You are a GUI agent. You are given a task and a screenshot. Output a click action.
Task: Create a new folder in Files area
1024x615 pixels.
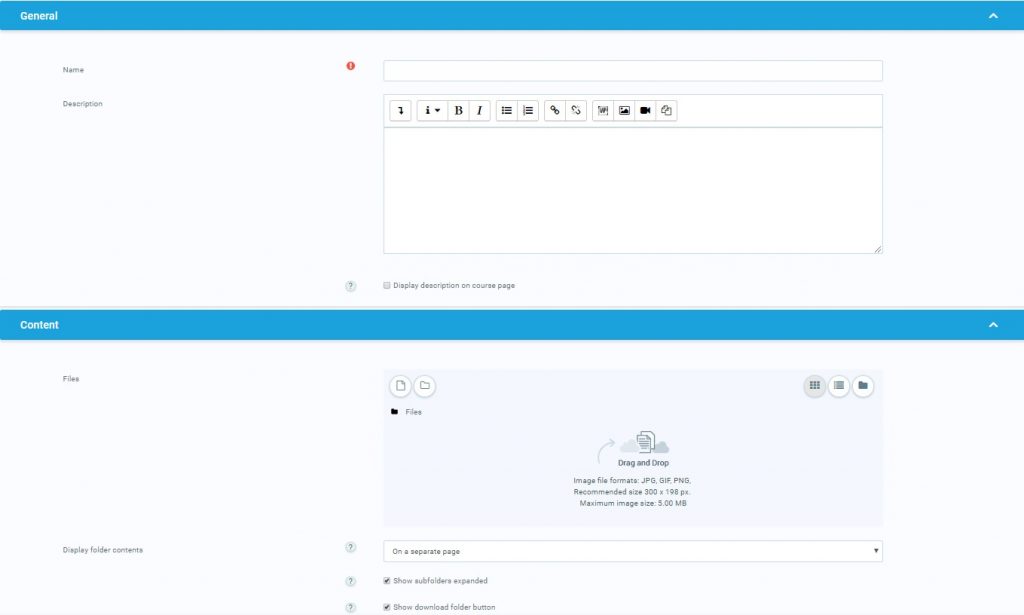click(x=424, y=386)
